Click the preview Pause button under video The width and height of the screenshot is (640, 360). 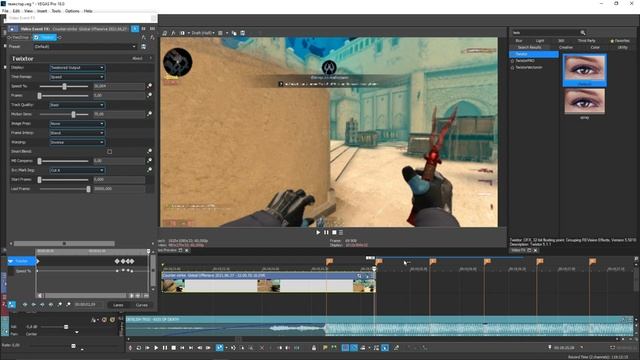point(326,232)
